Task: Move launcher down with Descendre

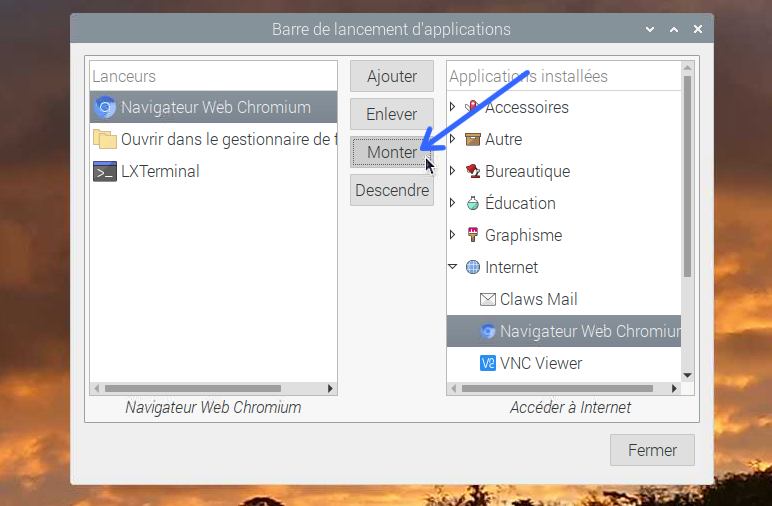Action: point(392,190)
